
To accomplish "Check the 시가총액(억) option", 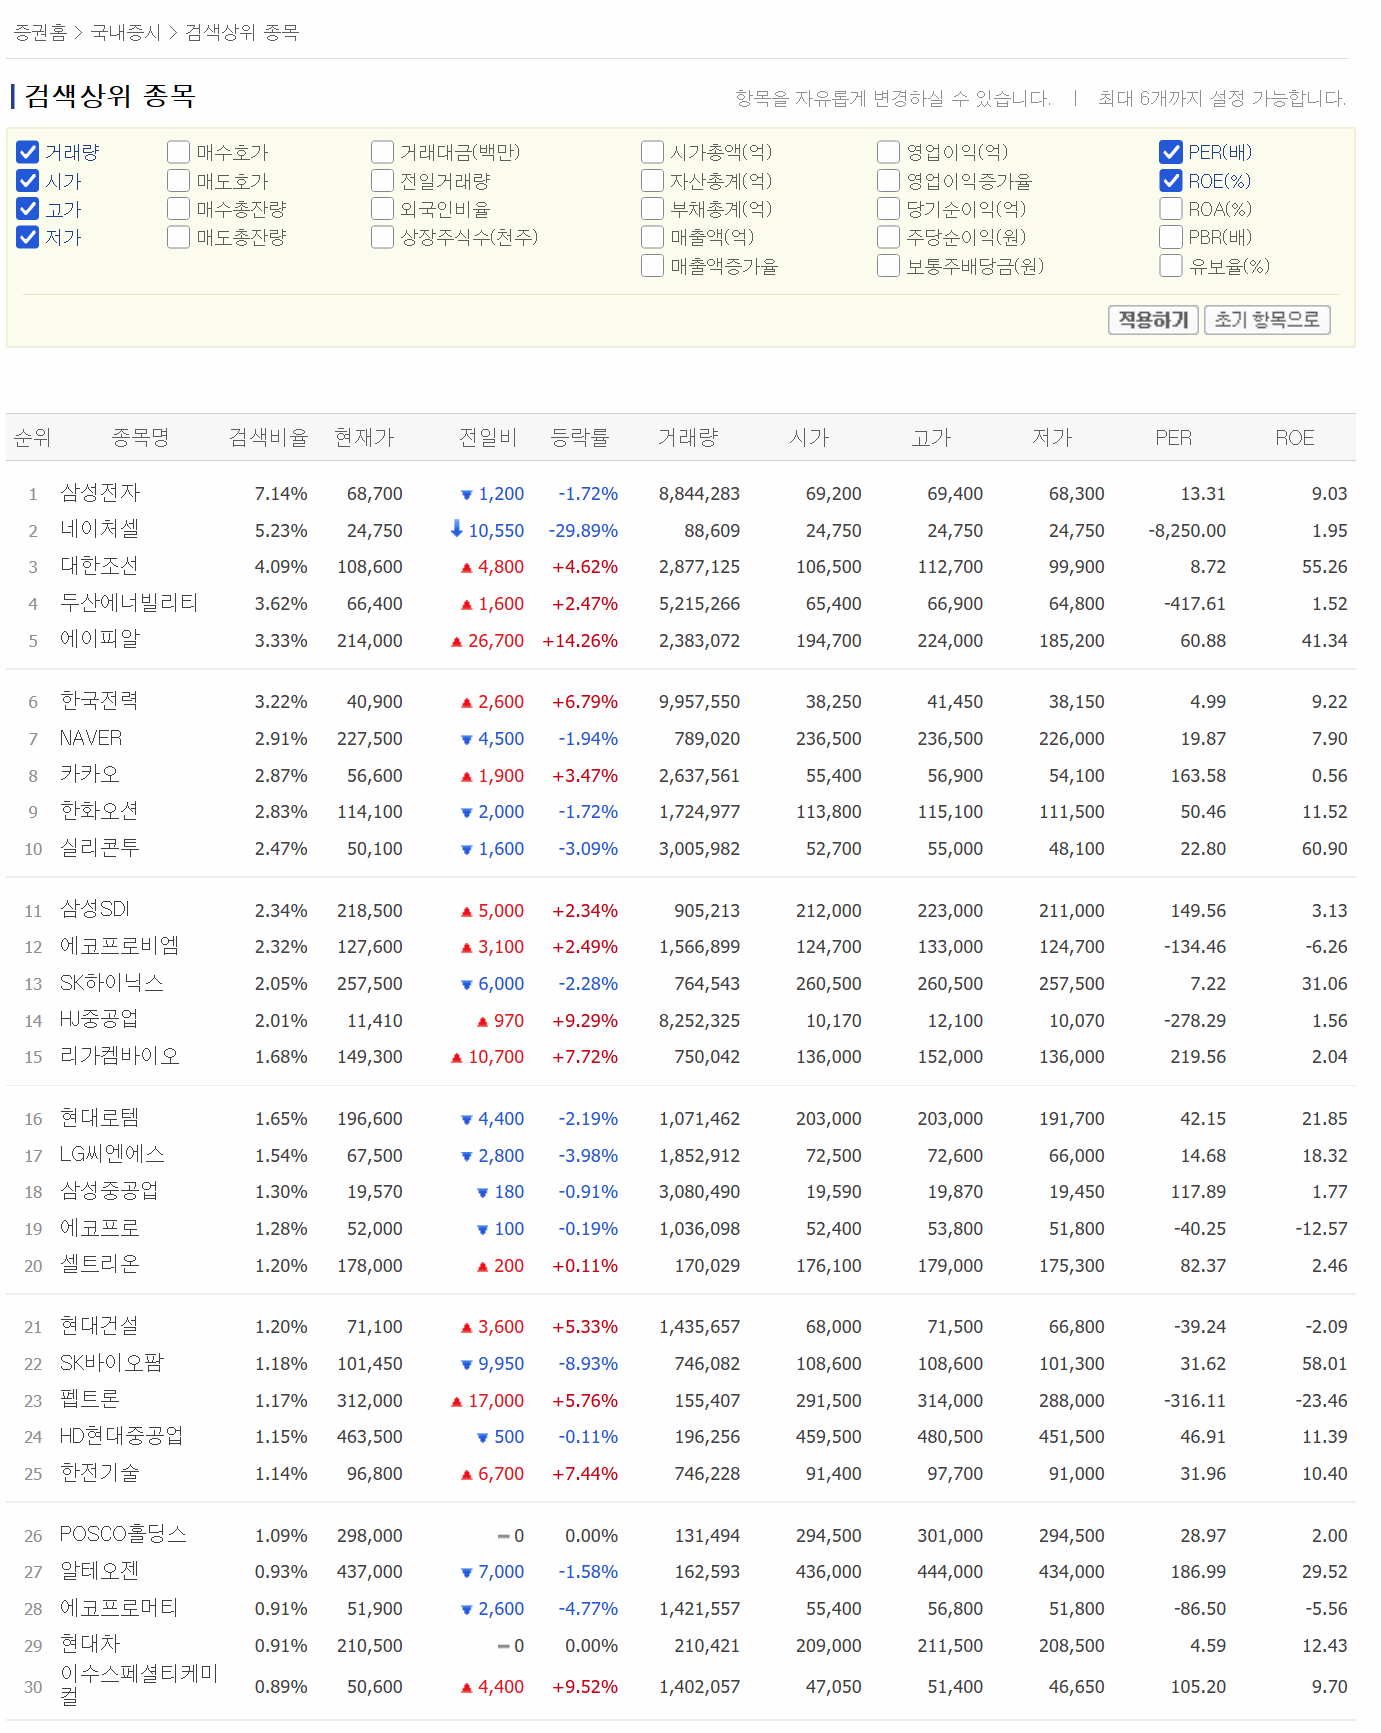I will (x=652, y=152).
